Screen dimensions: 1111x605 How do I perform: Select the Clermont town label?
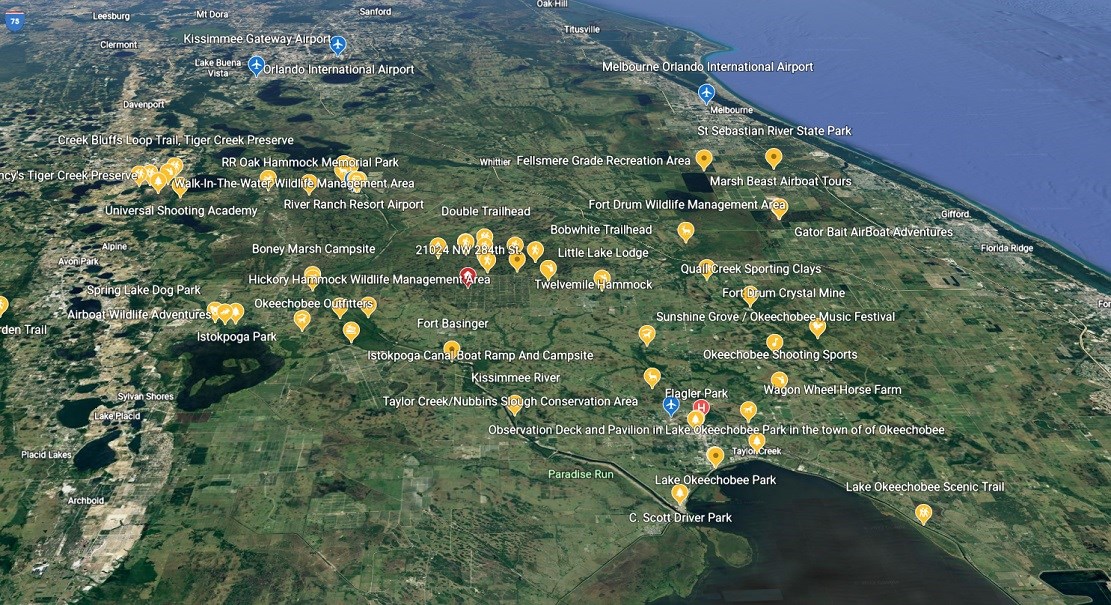tap(119, 45)
